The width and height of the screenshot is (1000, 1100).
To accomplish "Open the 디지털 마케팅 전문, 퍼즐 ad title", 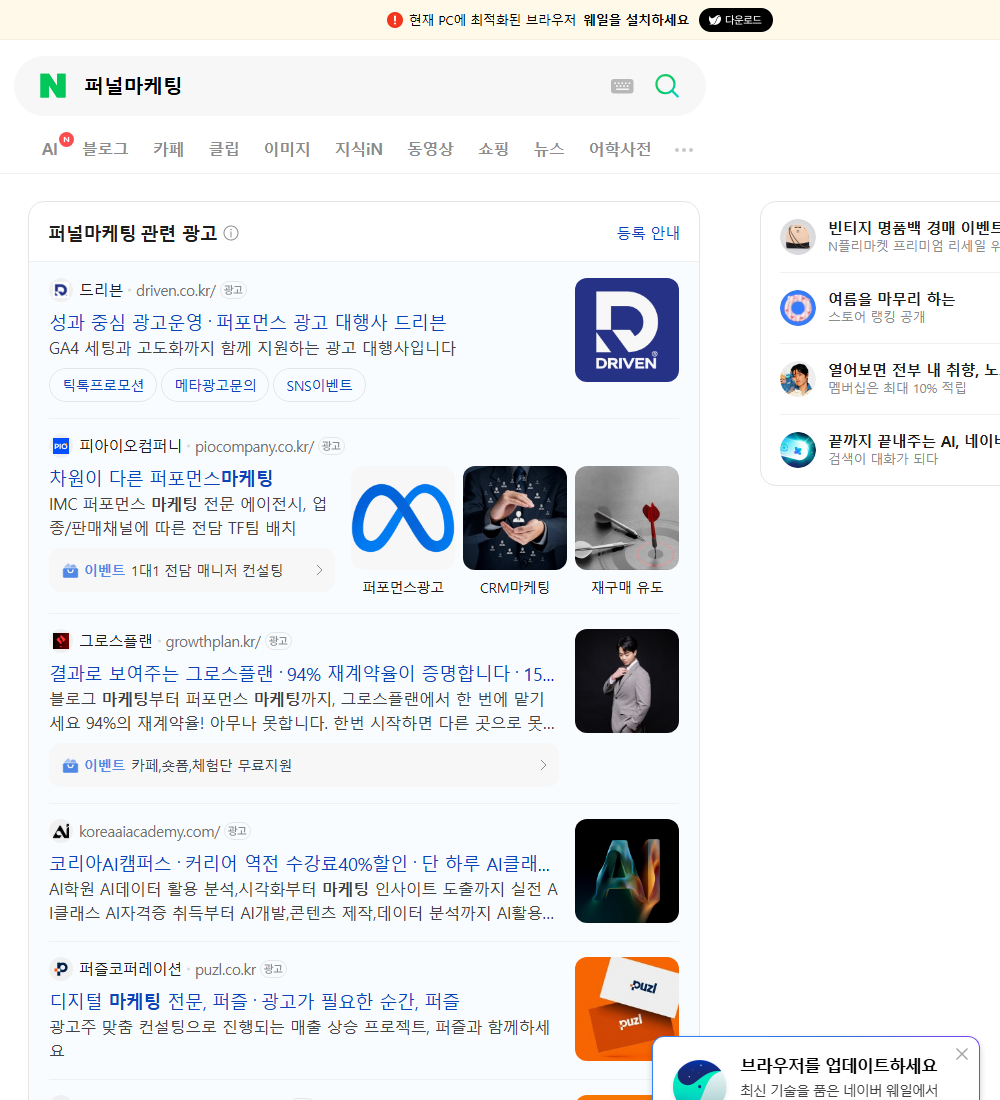I will [x=255, y=1001].
